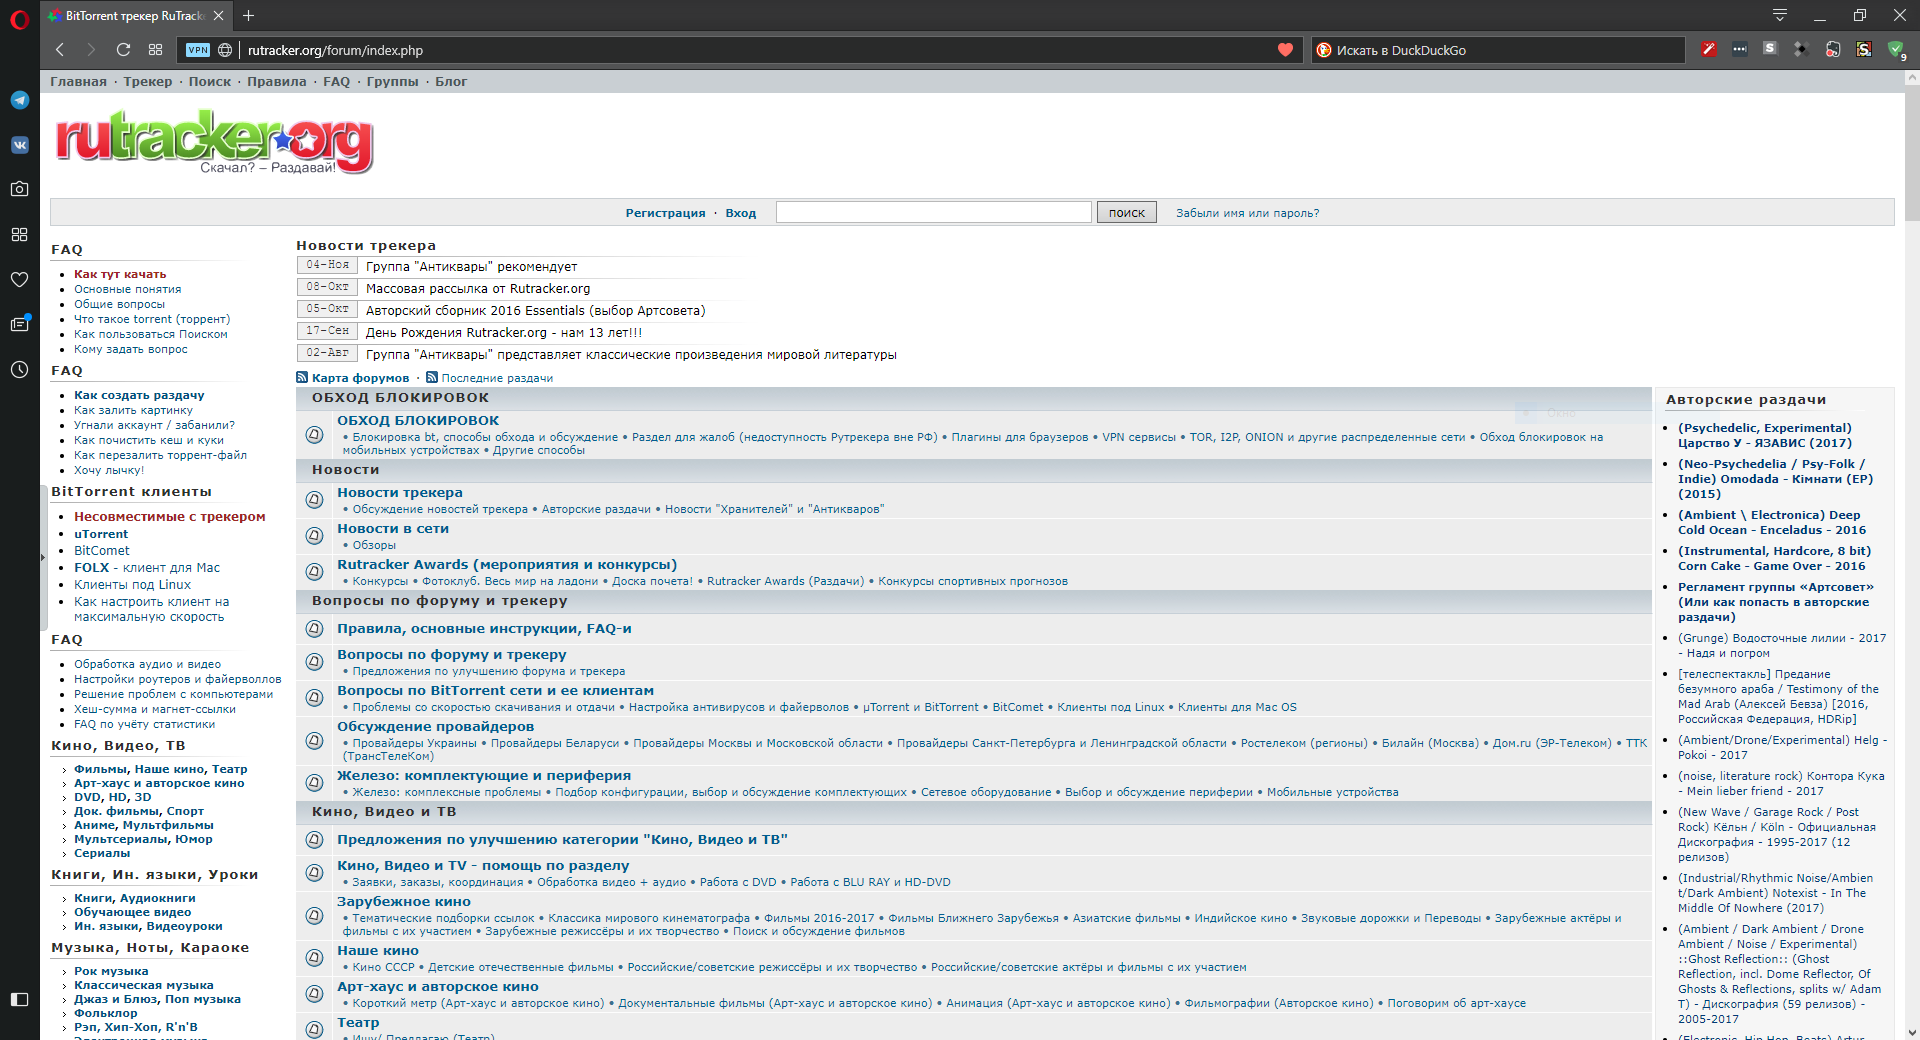The width and height of the screenshot is (1920, 1040).
Task: Open Регламент группы «Артсовет» link
Action: point(1776,602)
